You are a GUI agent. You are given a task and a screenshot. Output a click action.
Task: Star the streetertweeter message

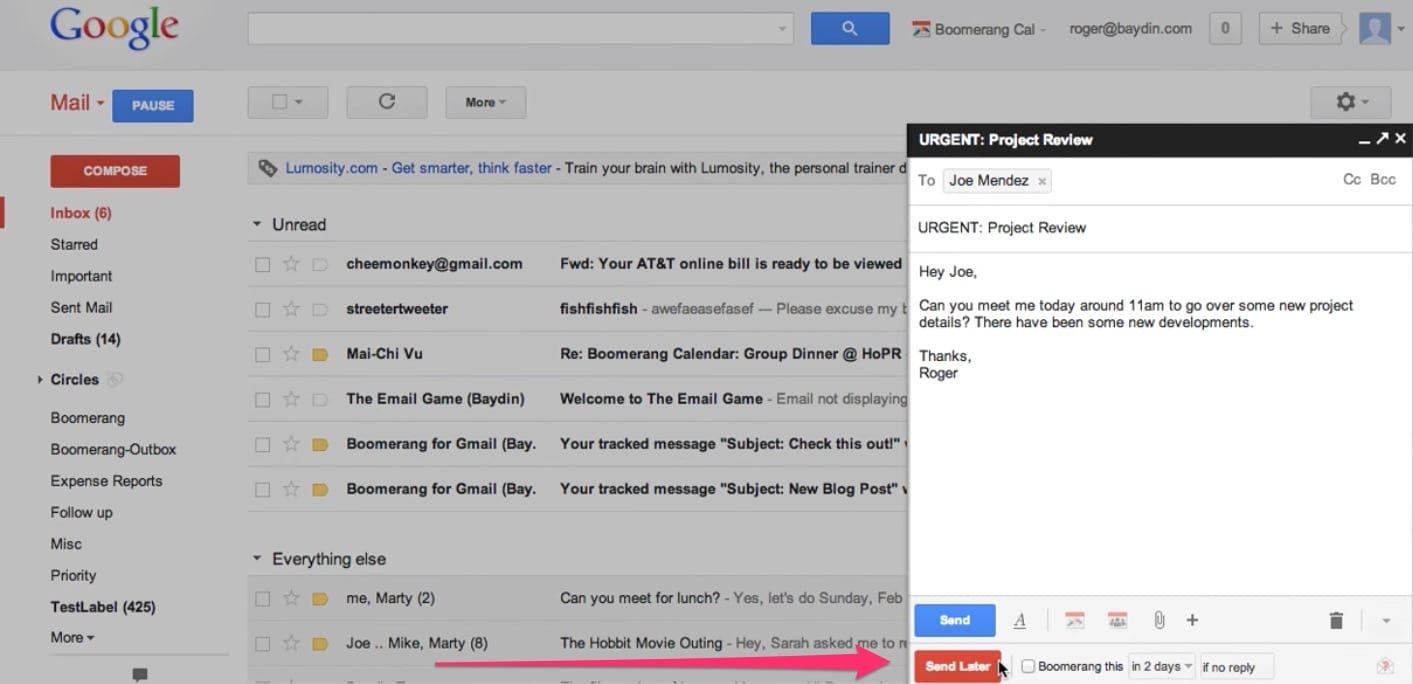click(x=291, y=309)
